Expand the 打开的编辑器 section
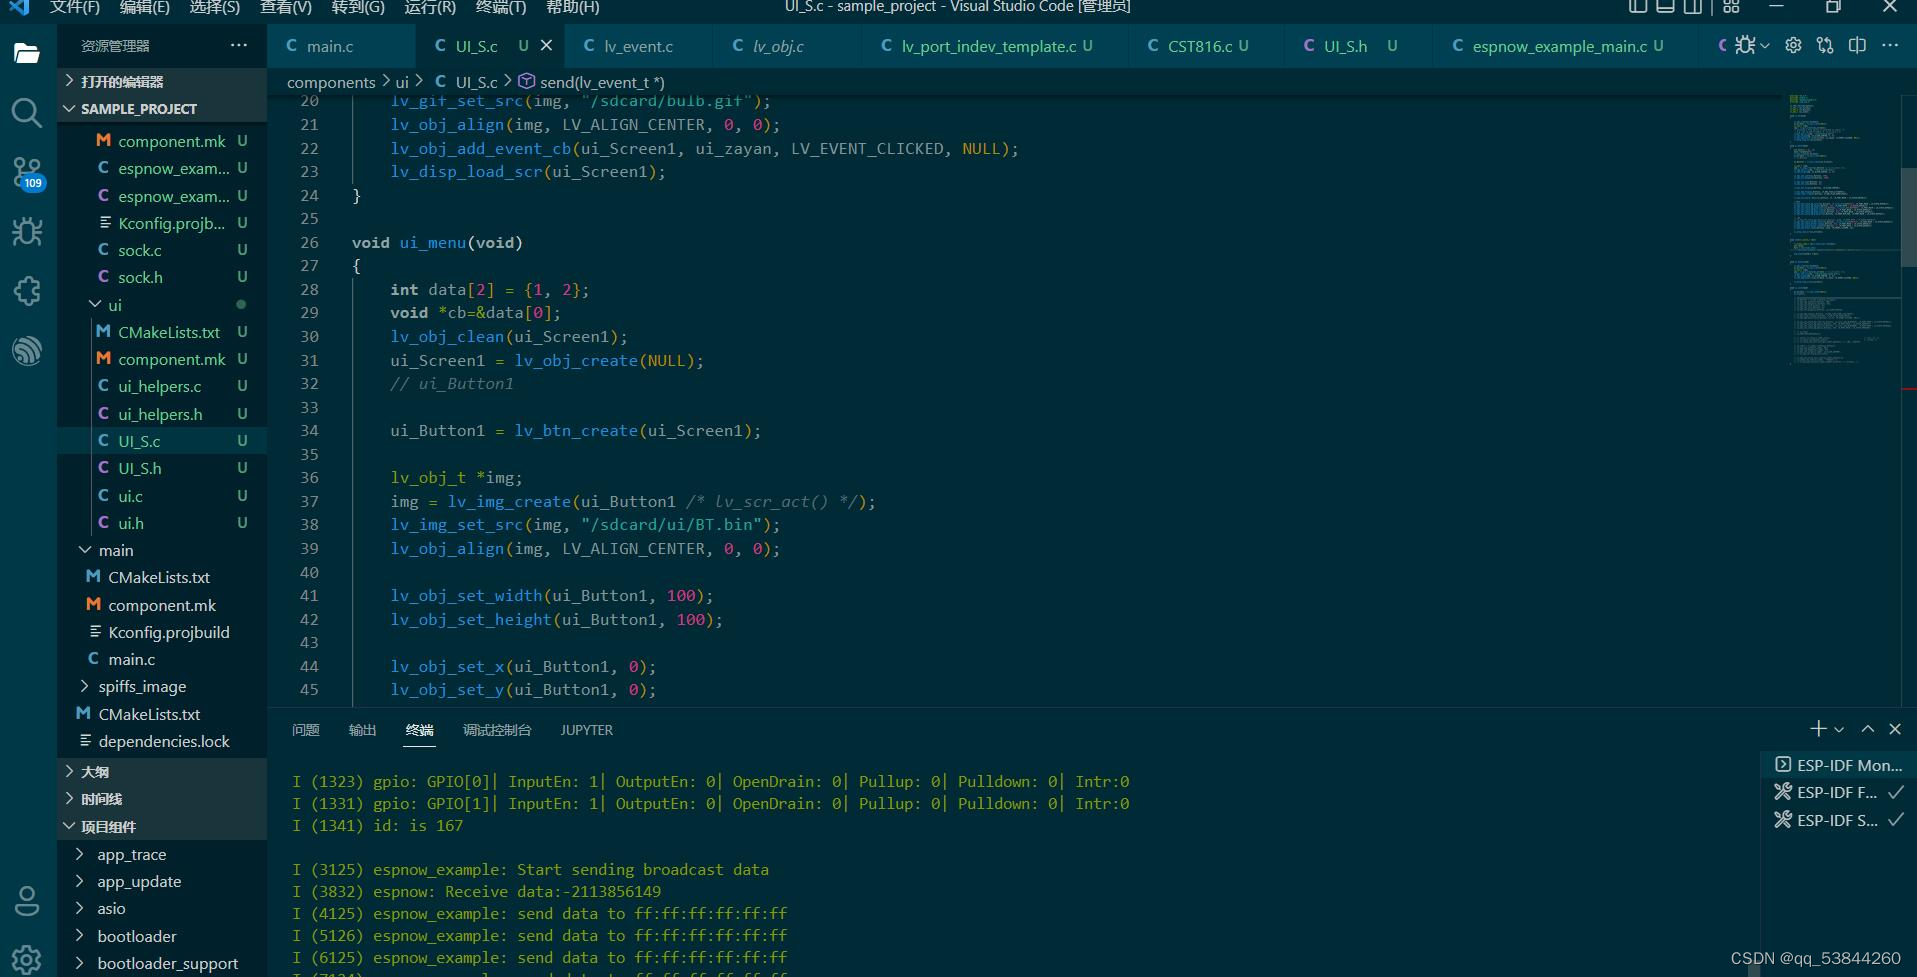 click(162, 81)
